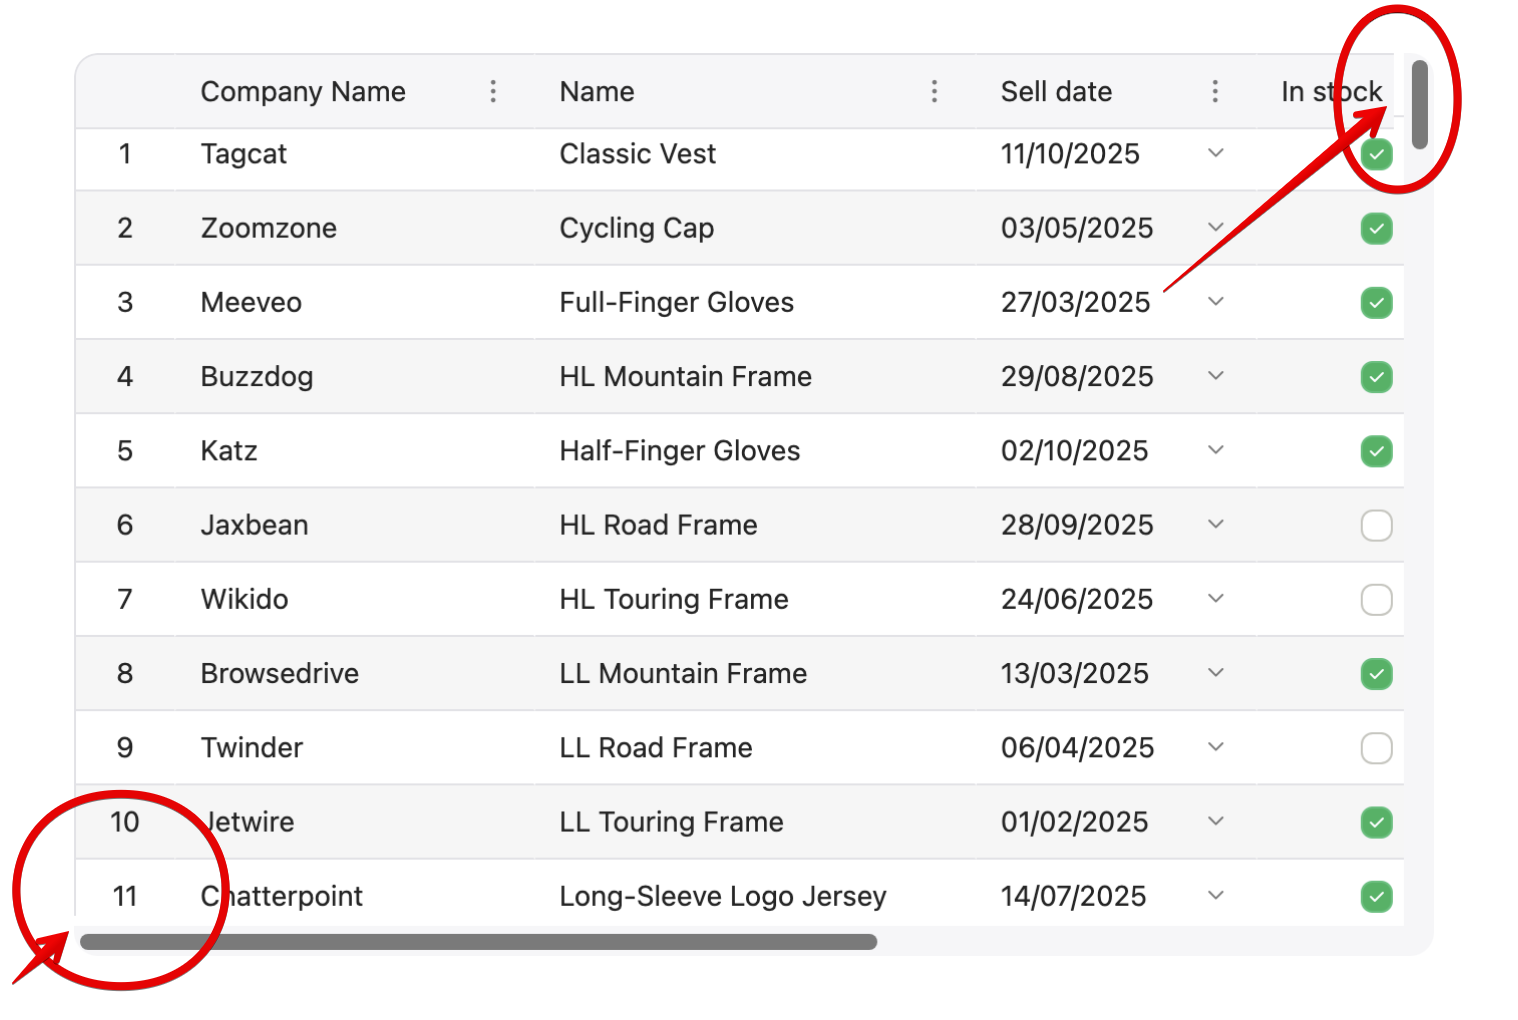This screenshot has width=1518, height=1020.
Task: Uncheck In stock for Chatterpoint row
Action: (1377, 896)
